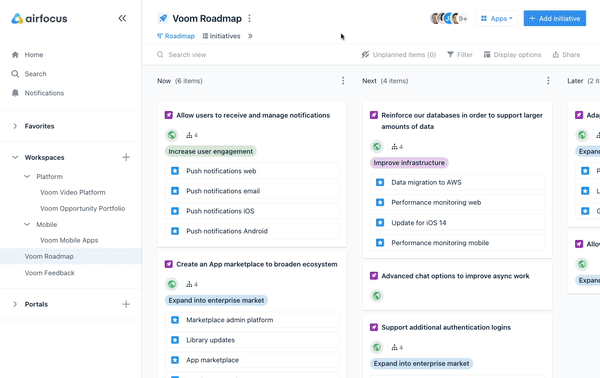Switch to the Roadmap tab

pos(176,36)
